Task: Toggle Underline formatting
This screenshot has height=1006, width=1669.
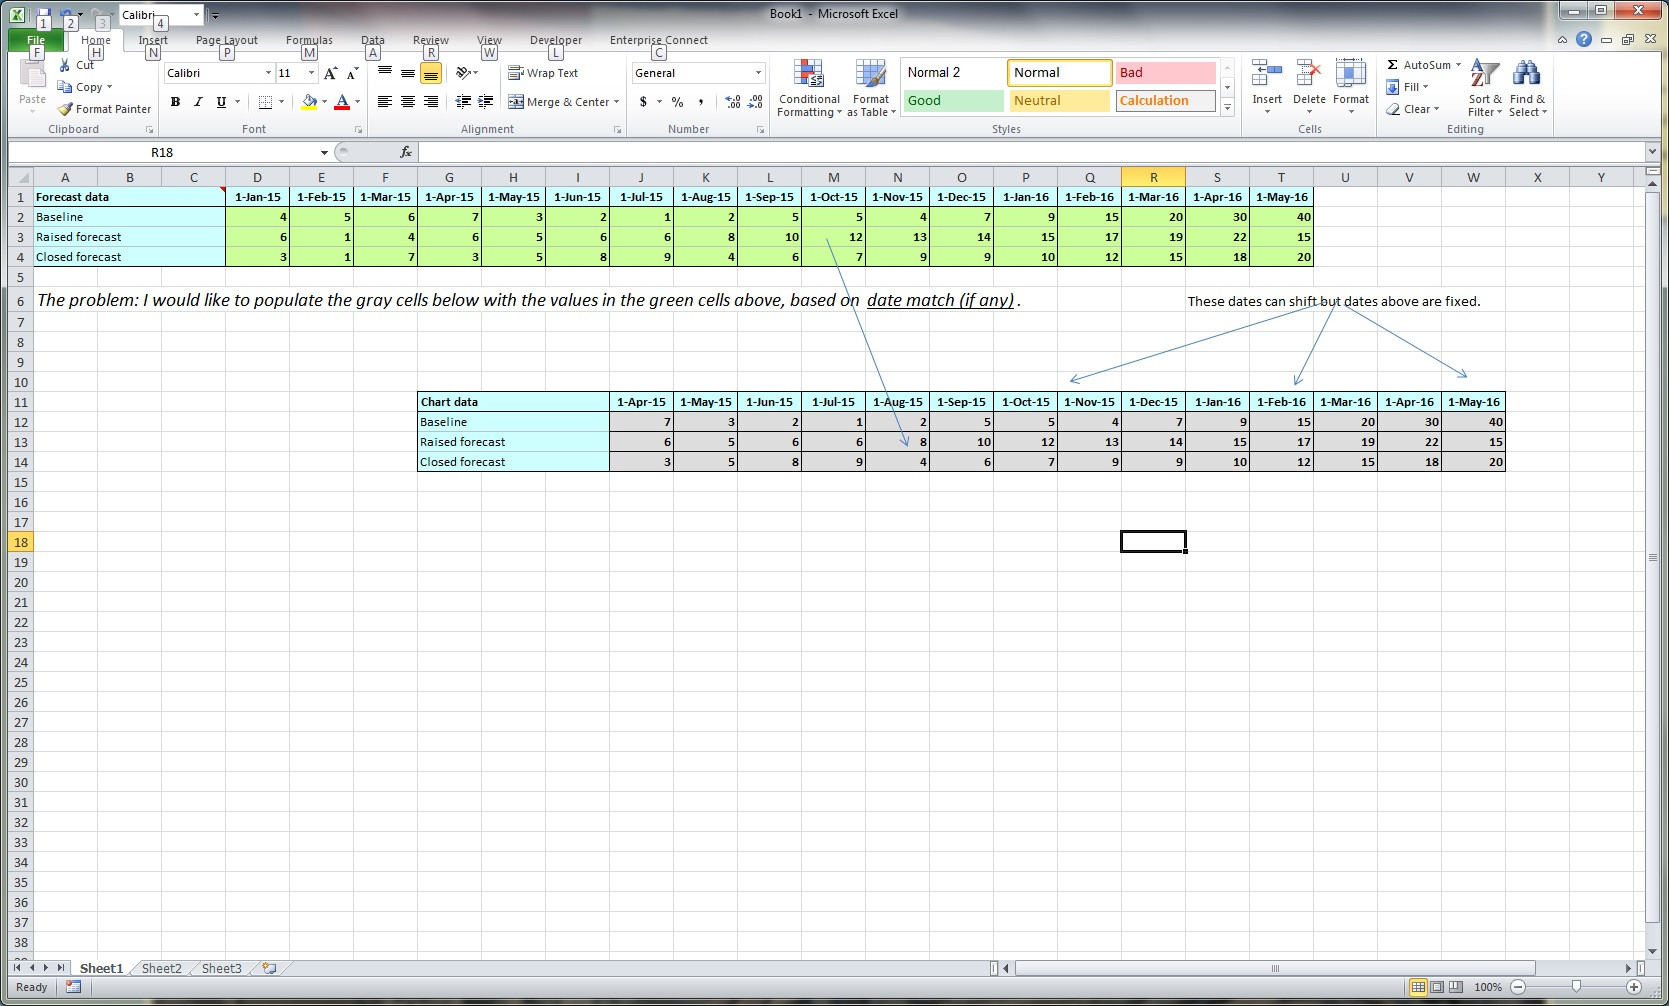Action: coord(221,101)
